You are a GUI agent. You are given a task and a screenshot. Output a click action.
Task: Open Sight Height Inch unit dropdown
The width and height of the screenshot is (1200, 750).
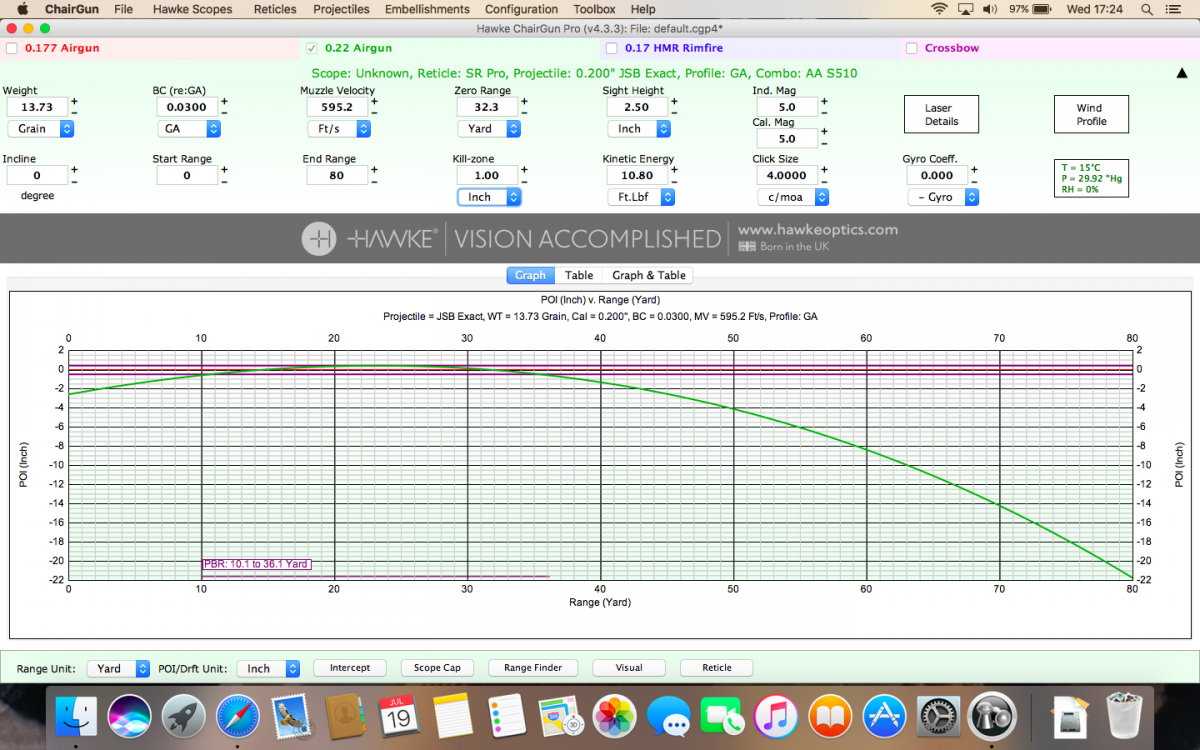[x=639, y=129]
